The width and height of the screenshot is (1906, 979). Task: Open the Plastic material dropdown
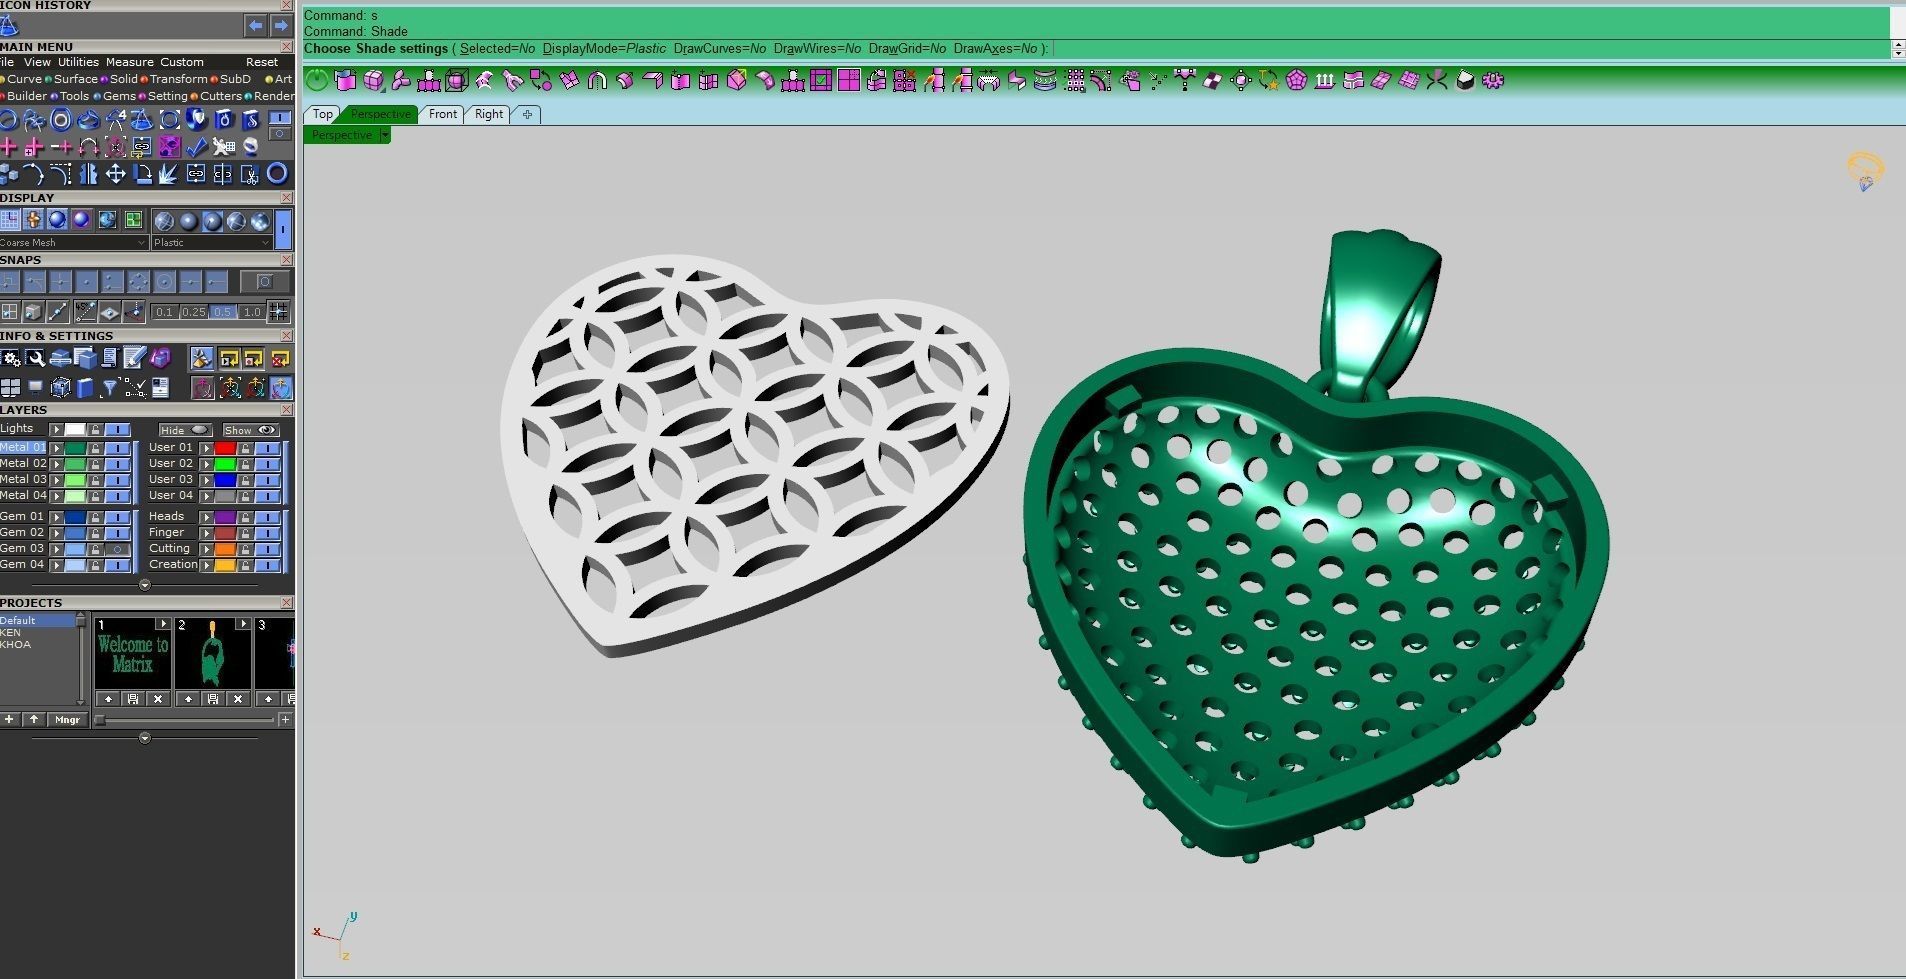(211, 242)
